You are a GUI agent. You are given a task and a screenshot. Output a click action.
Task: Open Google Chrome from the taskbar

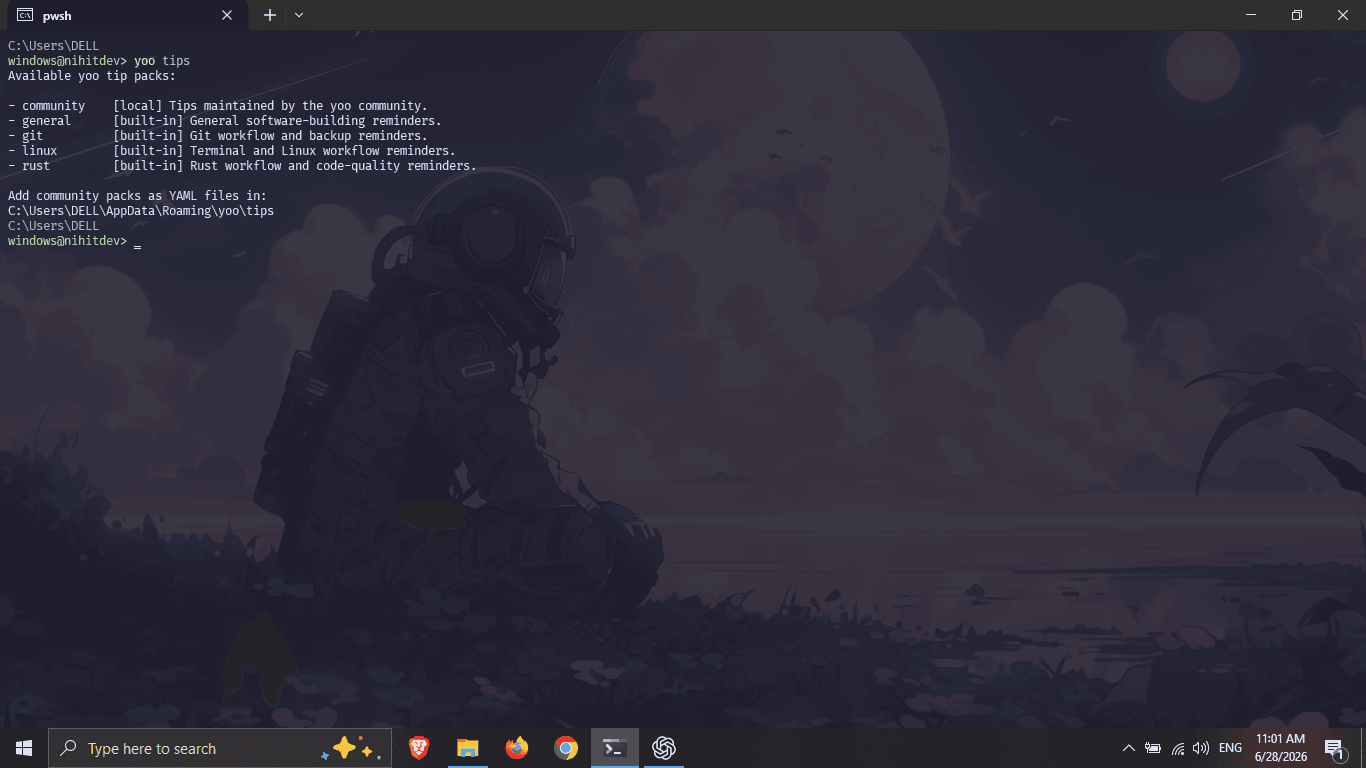pyautogui.click(x=566, y=748)
